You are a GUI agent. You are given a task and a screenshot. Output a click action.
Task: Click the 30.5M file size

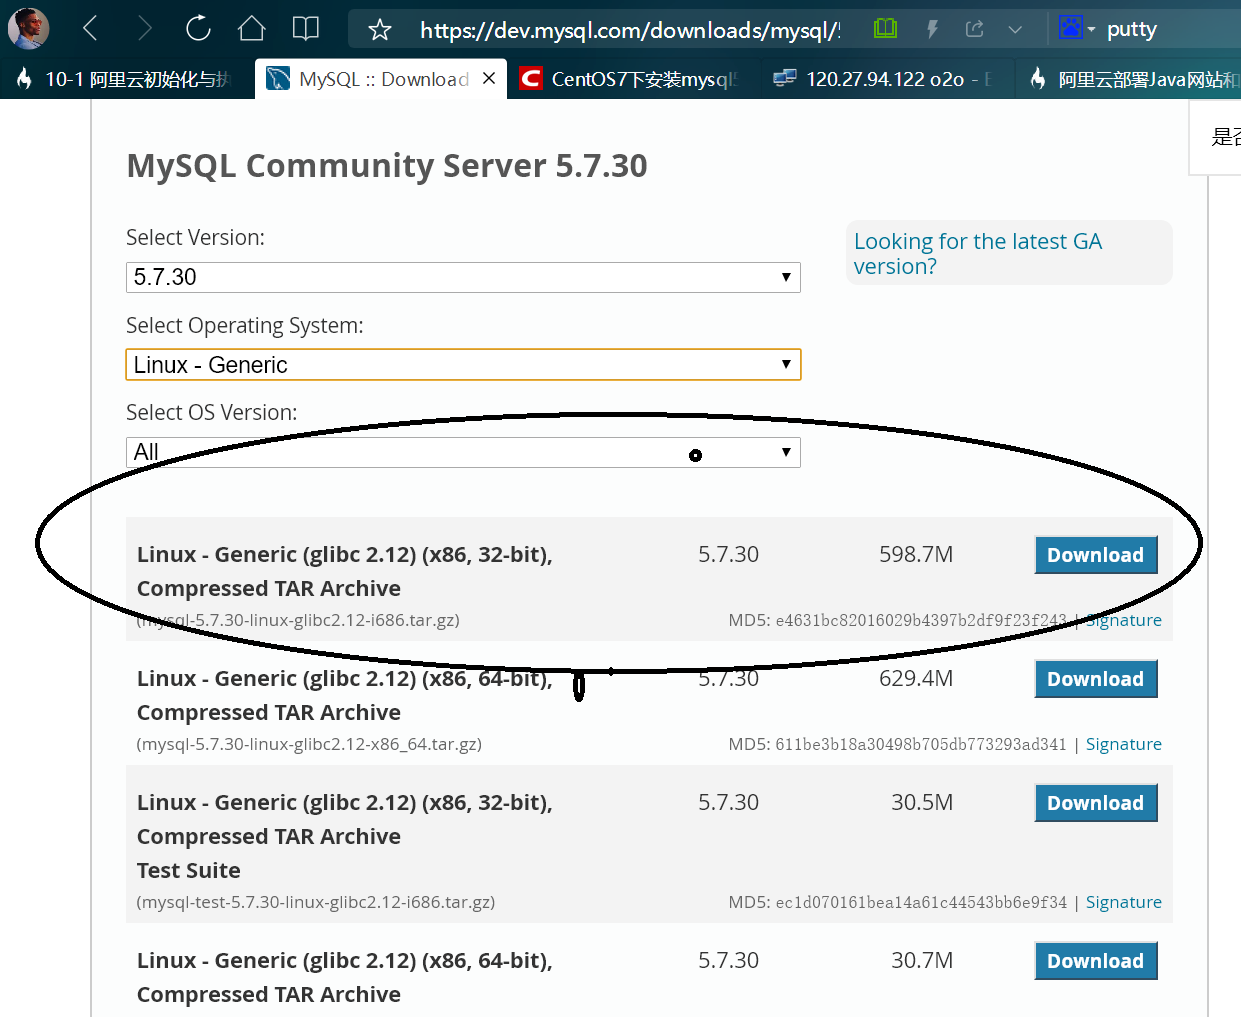[x=922, y=802]
